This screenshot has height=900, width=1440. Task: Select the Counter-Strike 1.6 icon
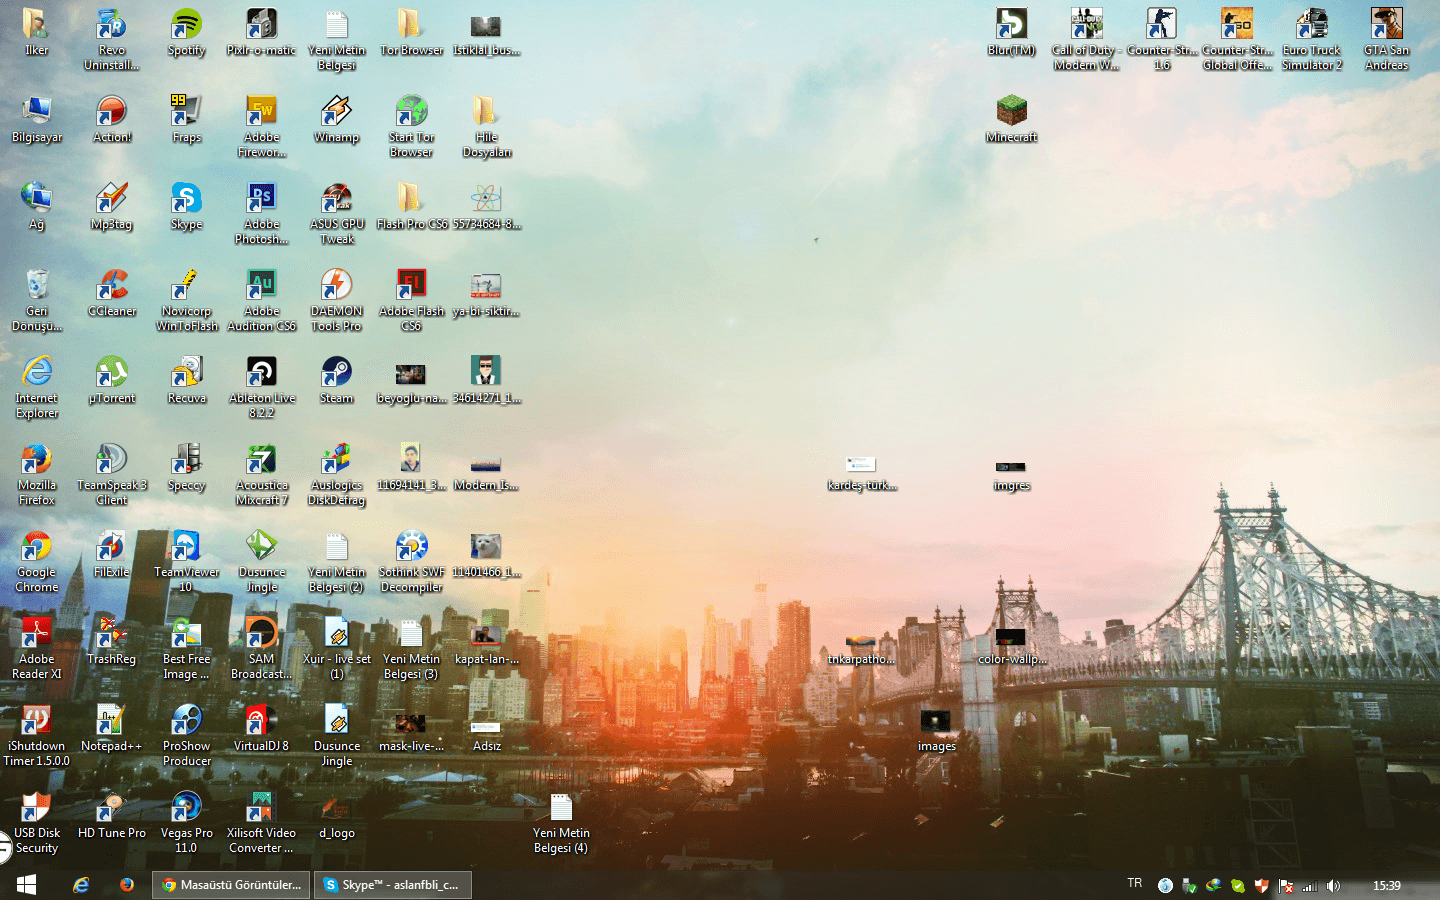point(1161,40)
